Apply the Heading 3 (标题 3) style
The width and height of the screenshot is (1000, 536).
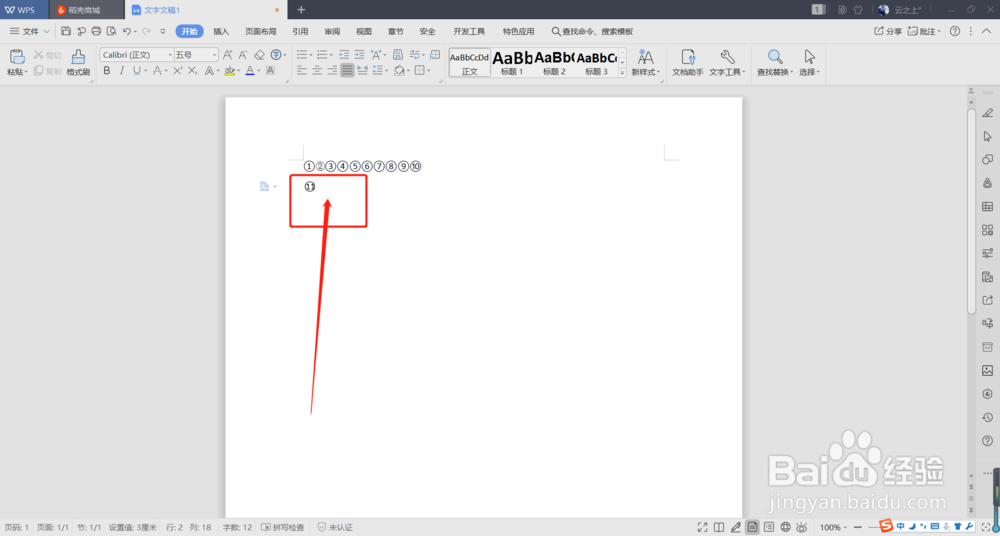point(596,63)
